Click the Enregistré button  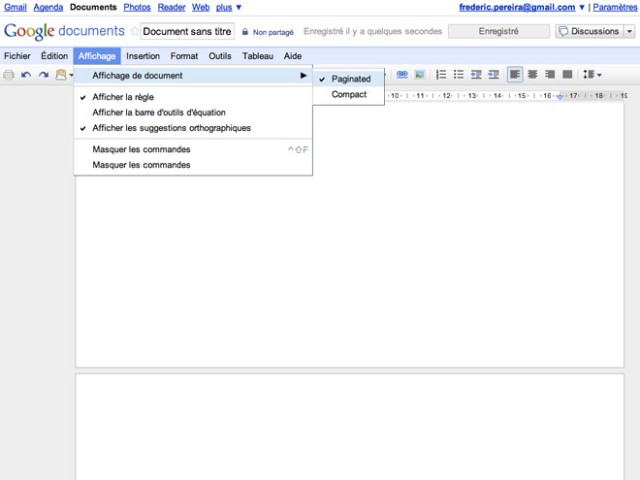pos(499,31)
